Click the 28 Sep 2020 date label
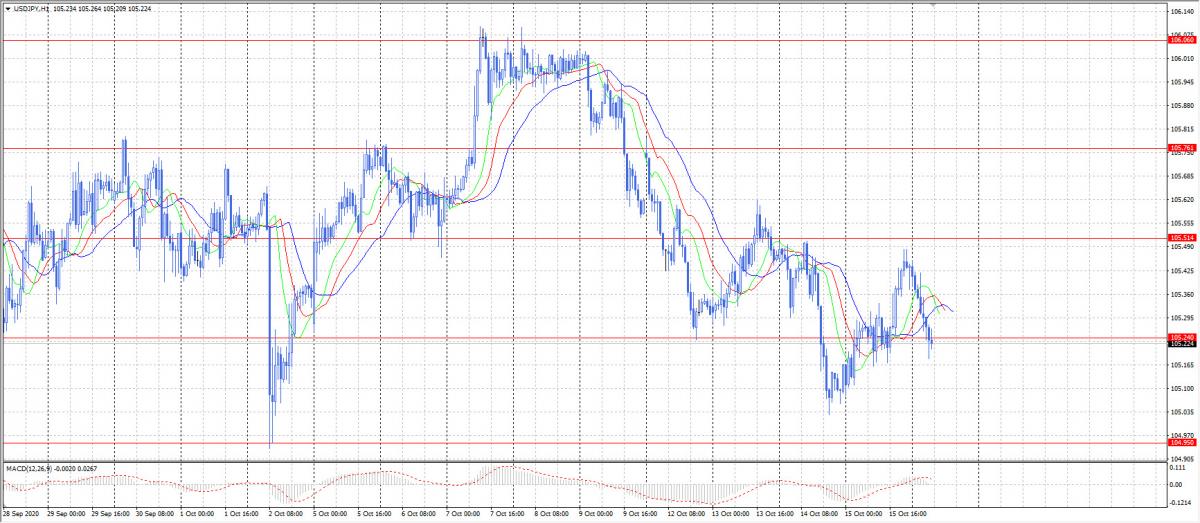 coord(21,516)
